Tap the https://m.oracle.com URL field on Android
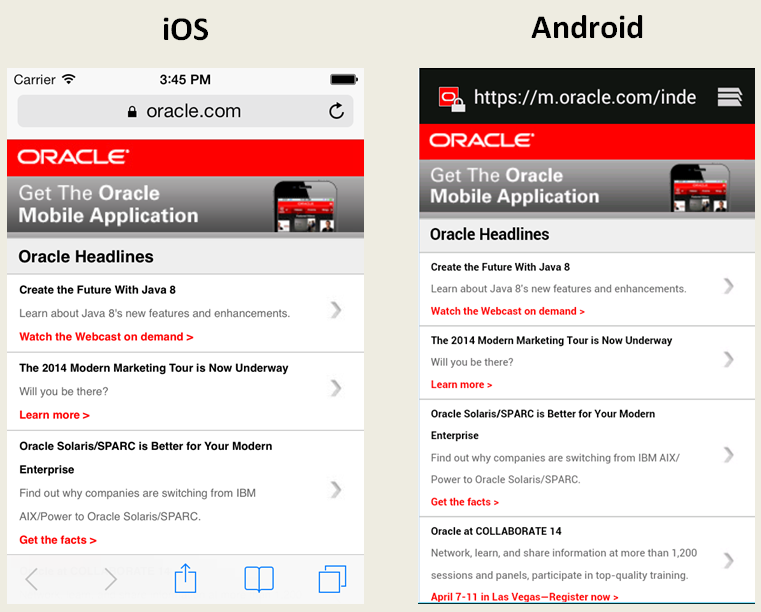 (585, 97)
